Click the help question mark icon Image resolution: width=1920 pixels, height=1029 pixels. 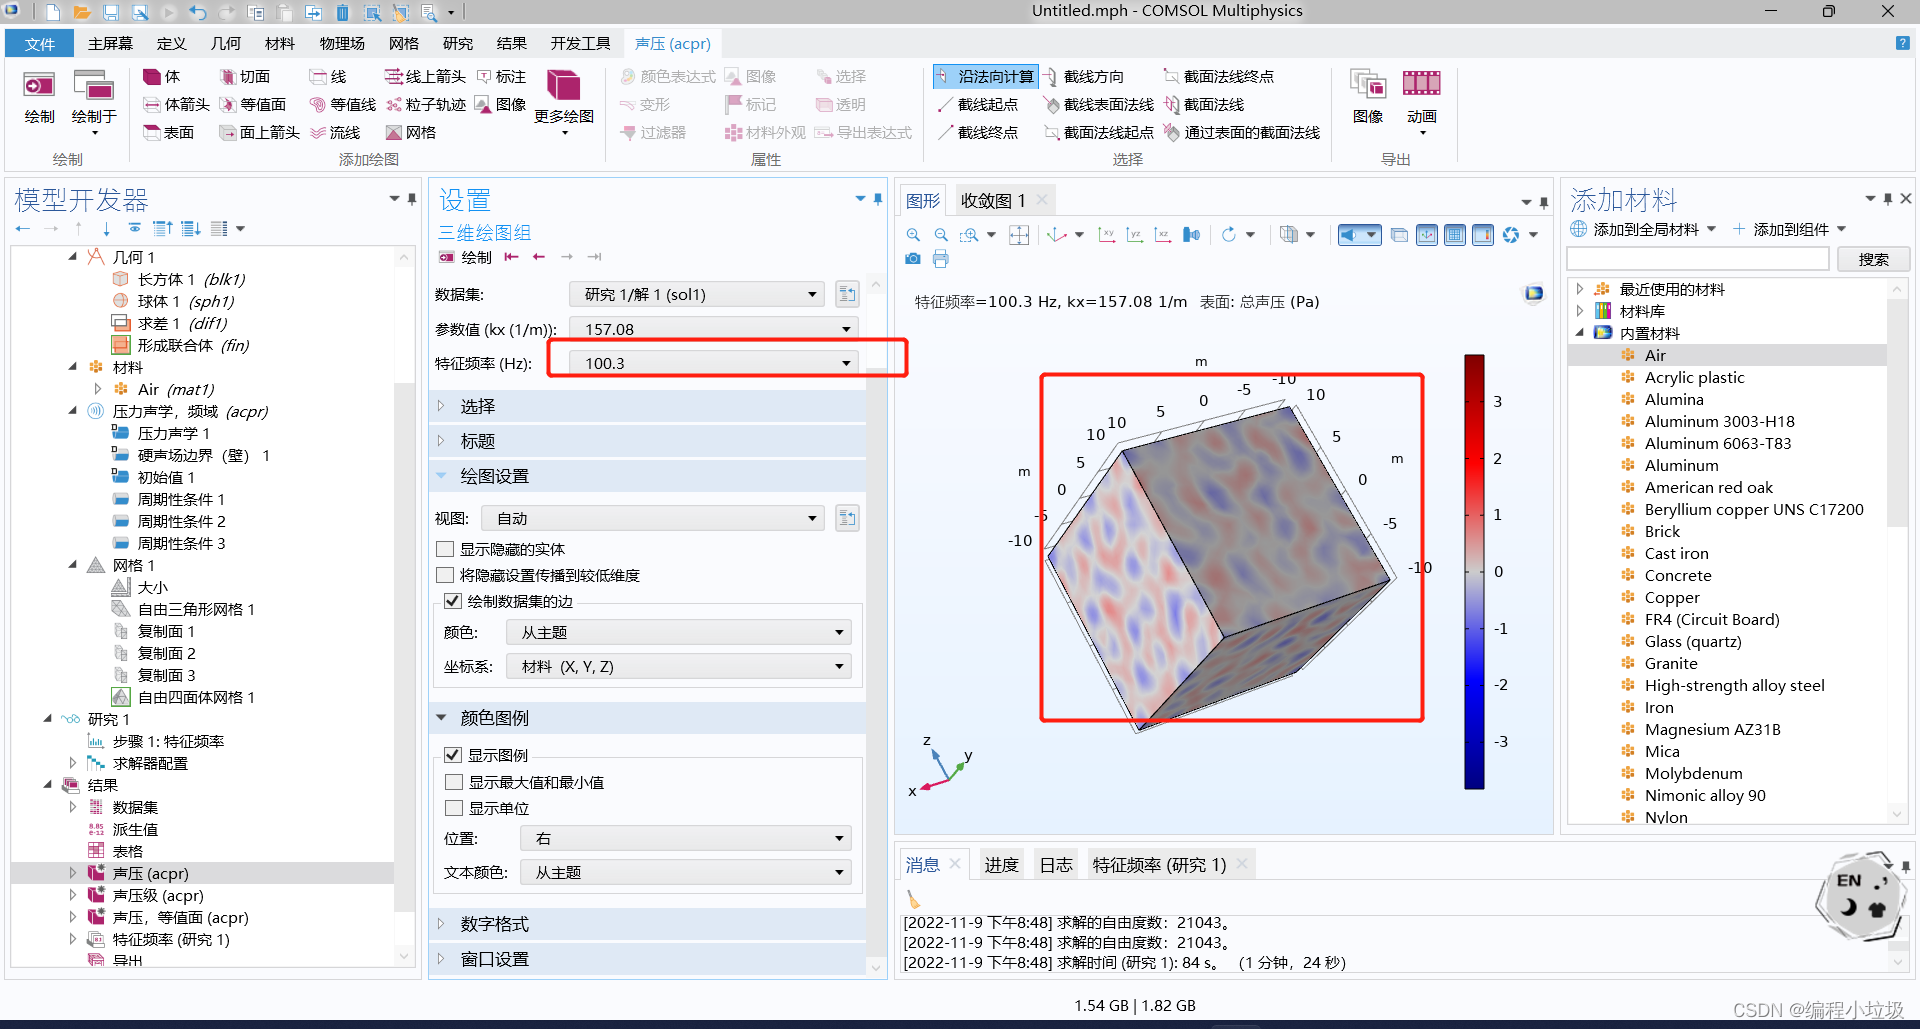point(1902,43)
